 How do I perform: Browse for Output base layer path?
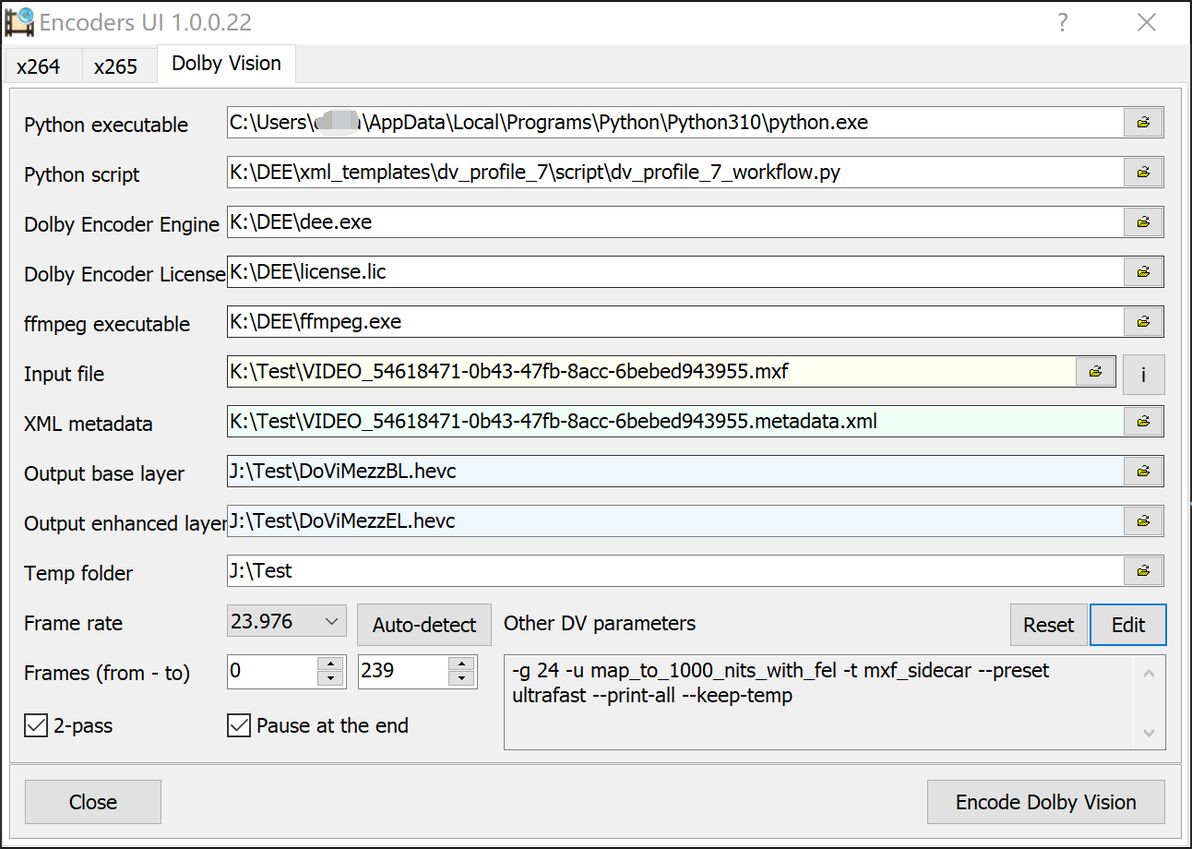click(1143, 471)
